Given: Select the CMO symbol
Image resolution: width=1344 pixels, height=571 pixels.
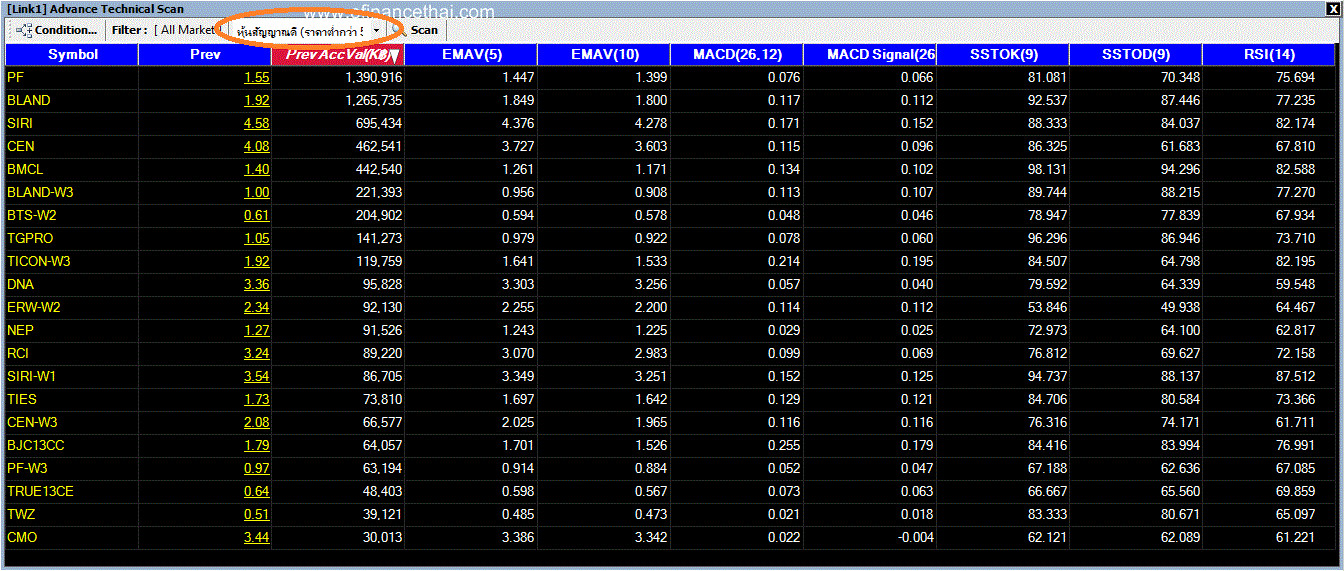Looking at the screenshot, I should 20,537.
